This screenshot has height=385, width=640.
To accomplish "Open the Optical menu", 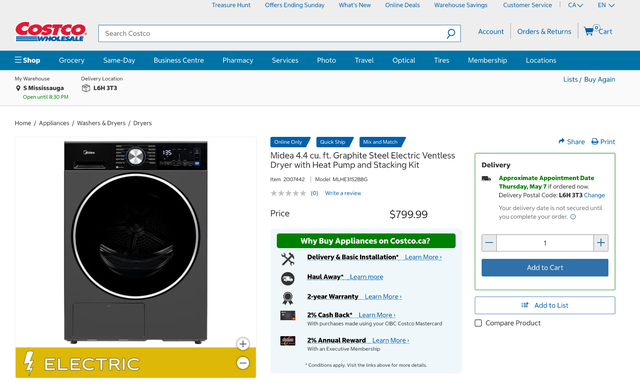I will tap(404, 60).
